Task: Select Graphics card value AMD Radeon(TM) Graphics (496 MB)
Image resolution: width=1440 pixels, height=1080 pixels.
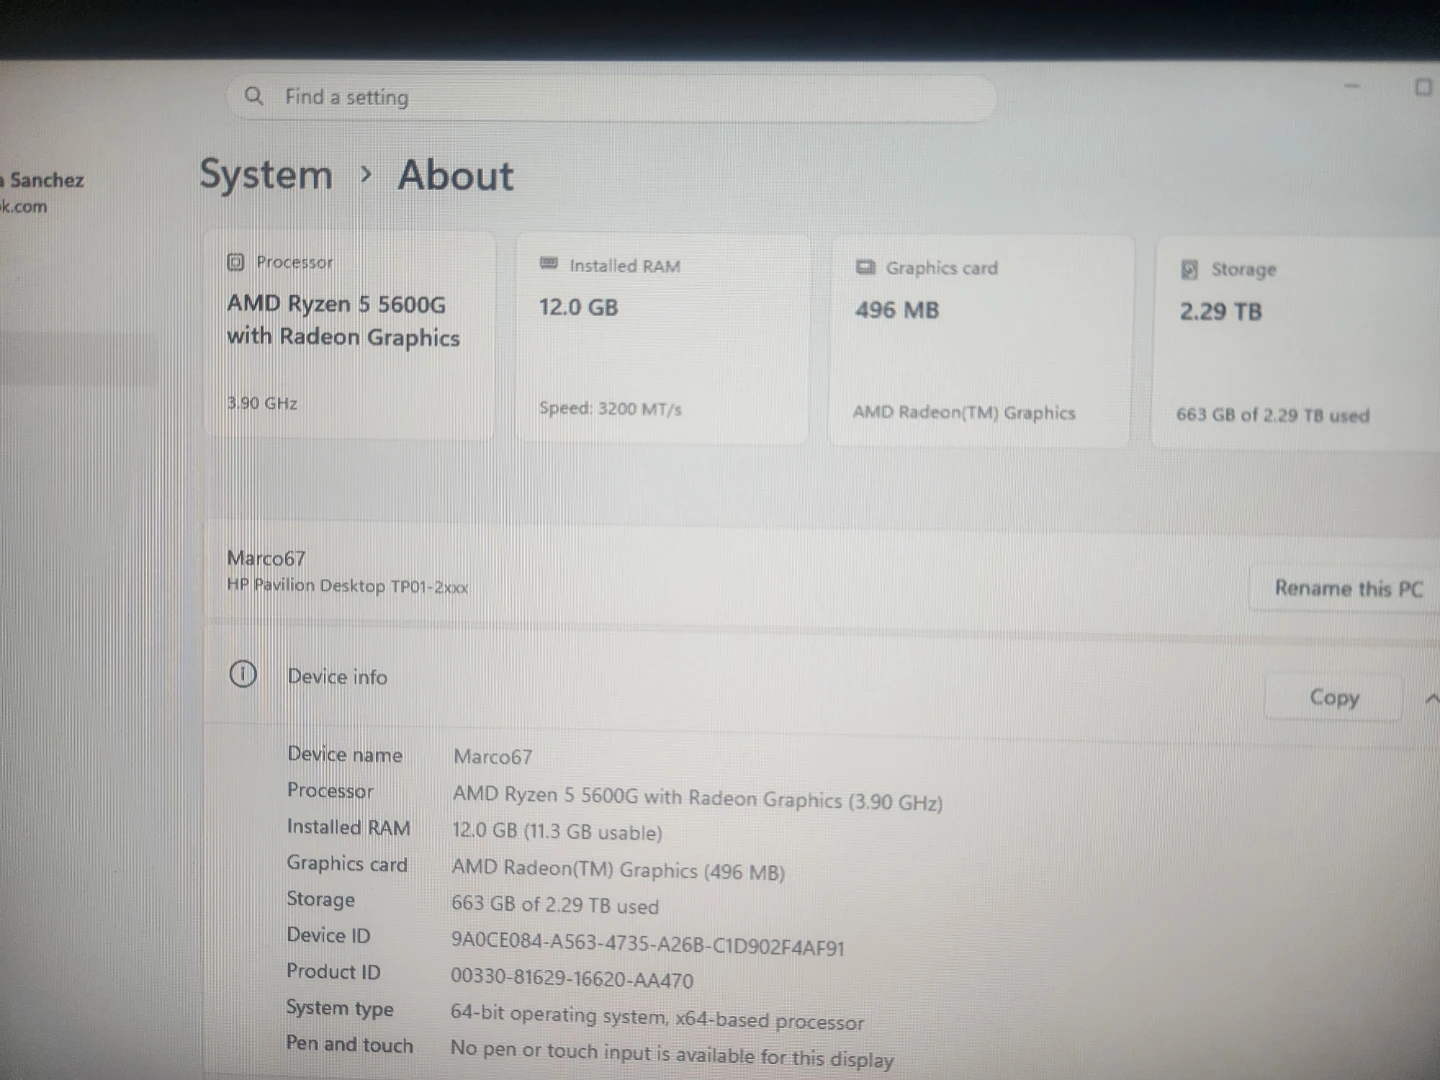Action: [x=618, y=870]
